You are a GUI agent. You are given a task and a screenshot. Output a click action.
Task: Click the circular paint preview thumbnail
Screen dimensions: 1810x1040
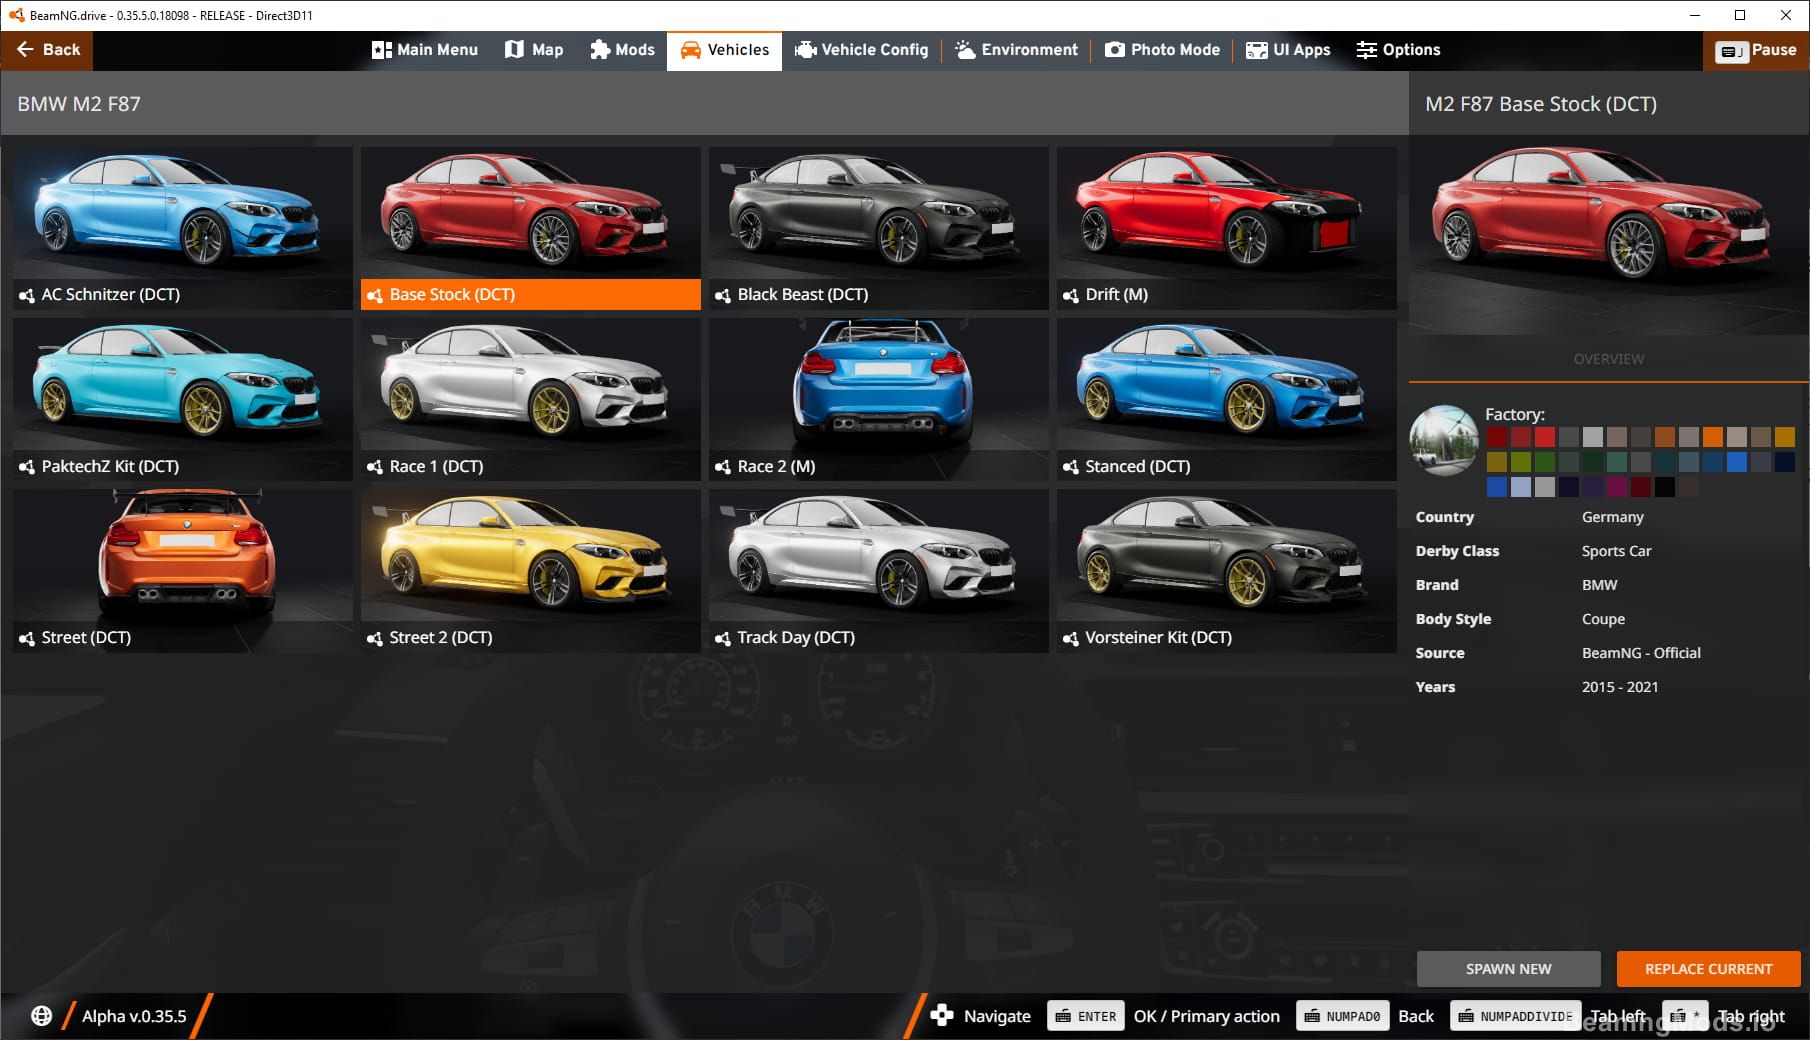[x=1444, y=440]
